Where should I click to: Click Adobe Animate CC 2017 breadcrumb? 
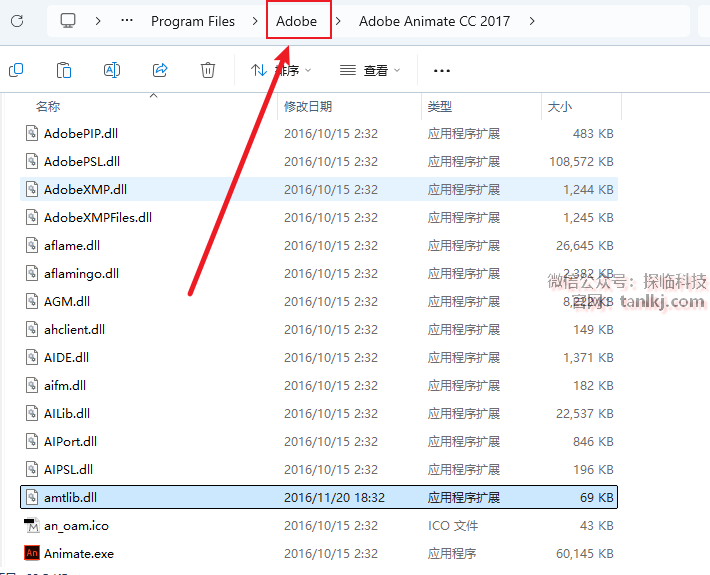click(434, 21)
